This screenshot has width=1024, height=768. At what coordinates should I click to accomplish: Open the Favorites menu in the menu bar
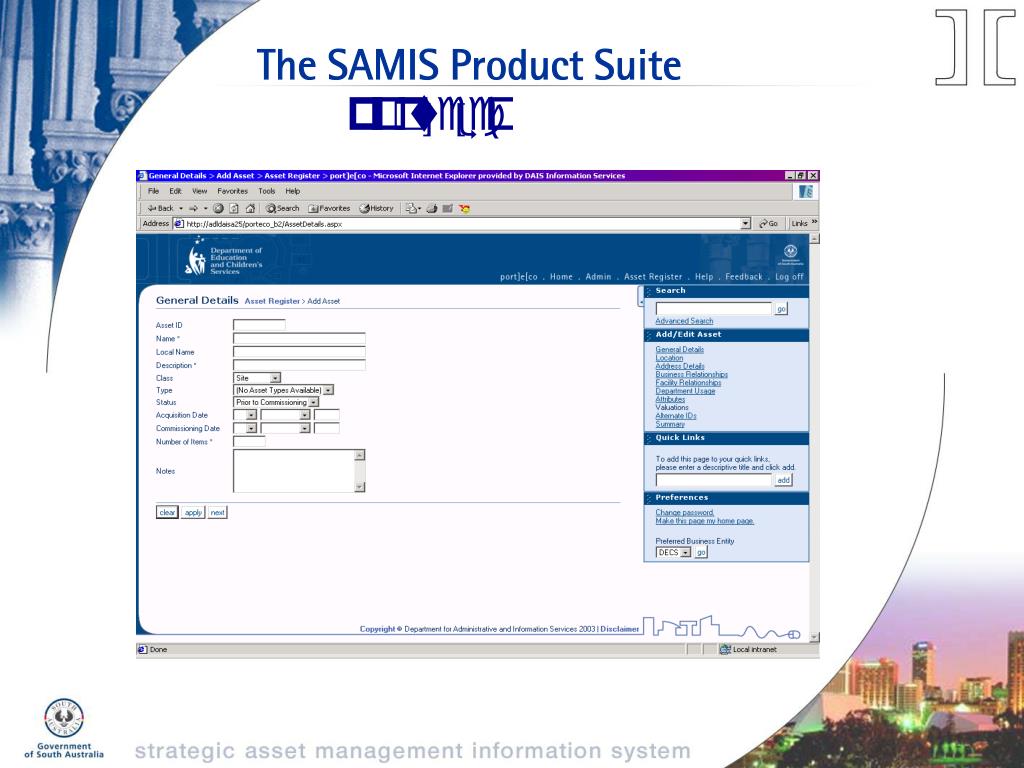click(232, 191)
